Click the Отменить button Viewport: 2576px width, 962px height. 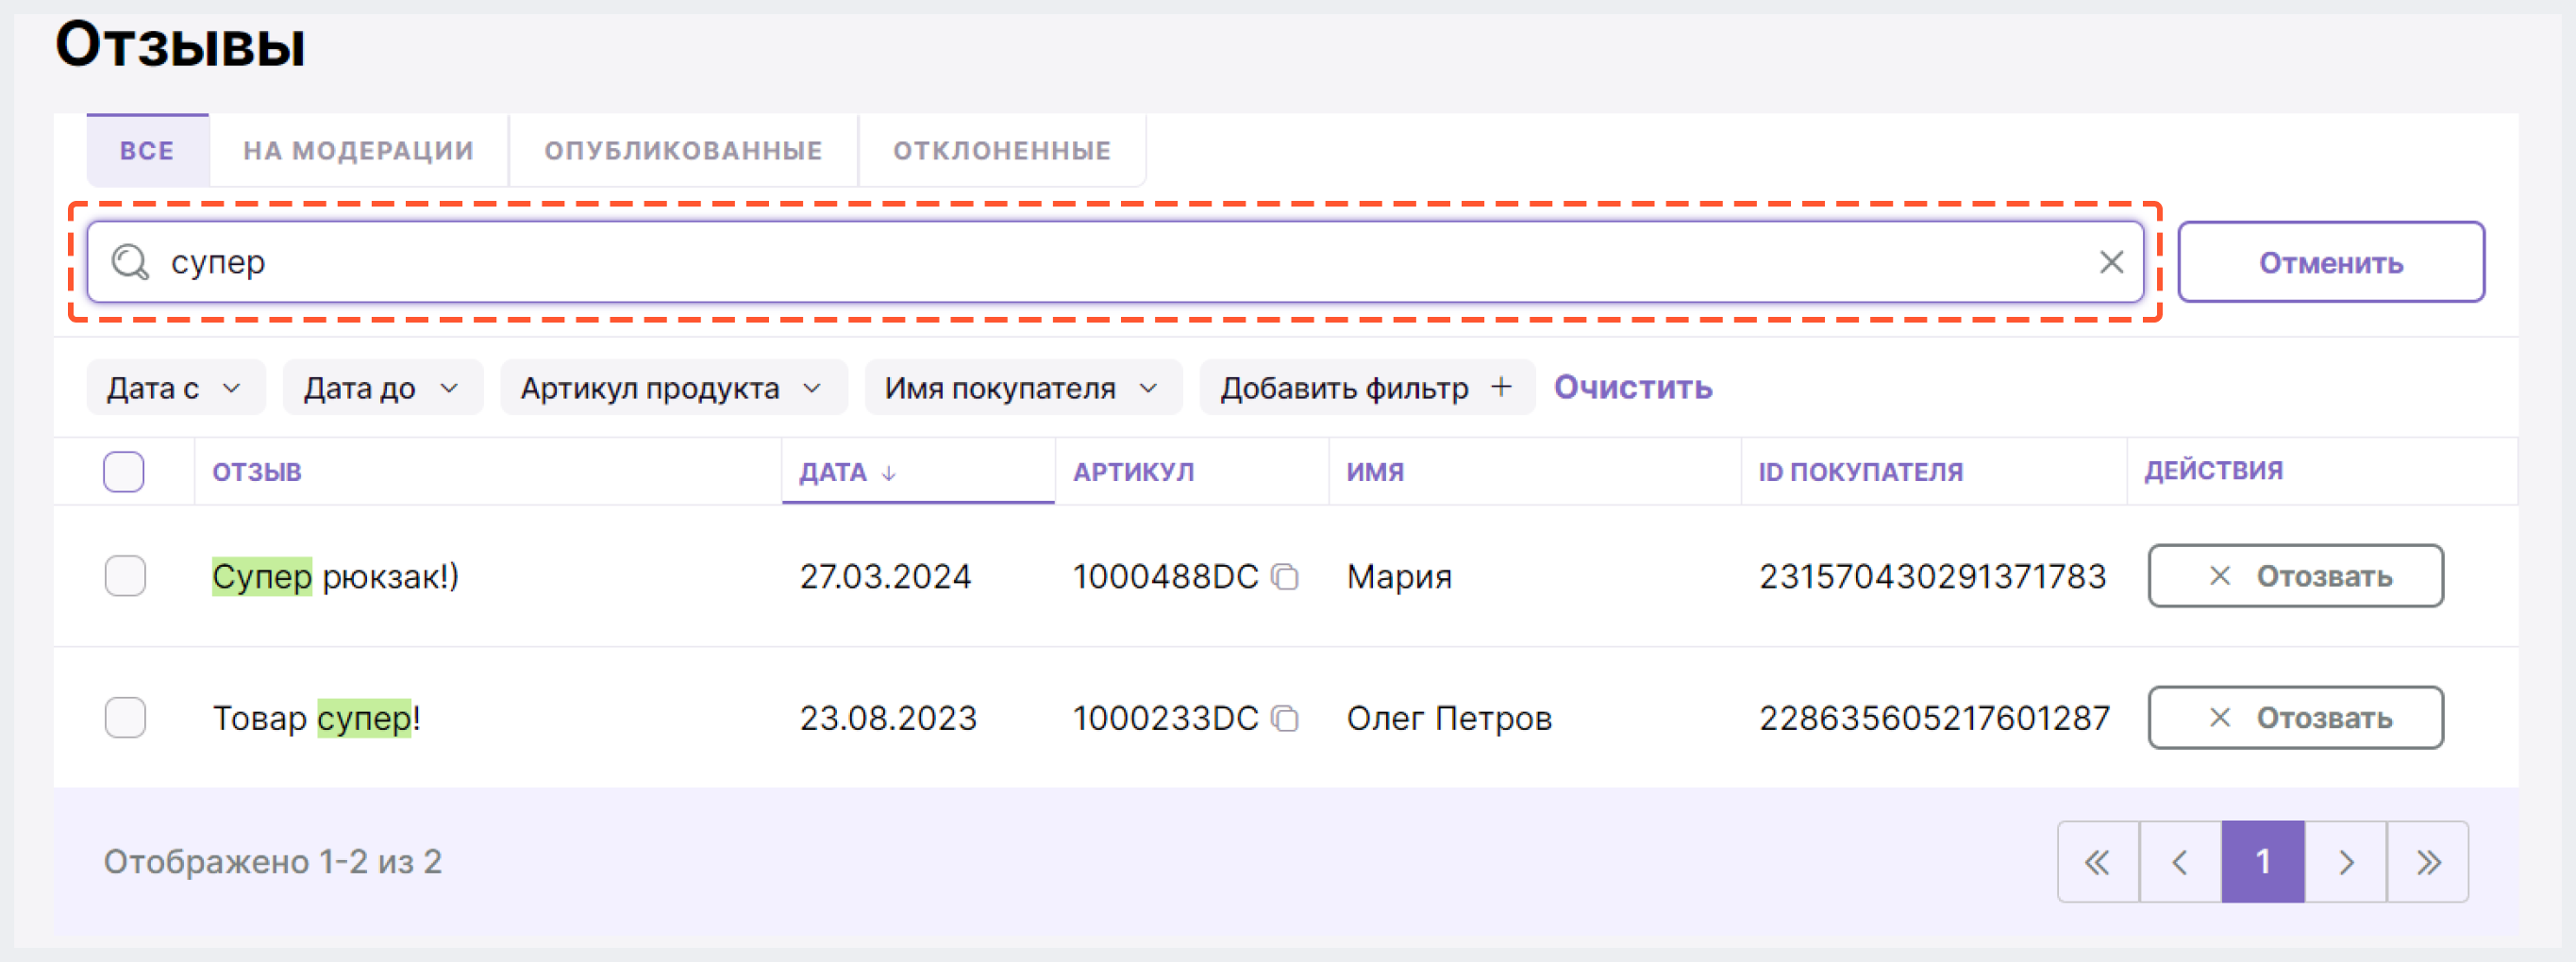click(2331, 262)
